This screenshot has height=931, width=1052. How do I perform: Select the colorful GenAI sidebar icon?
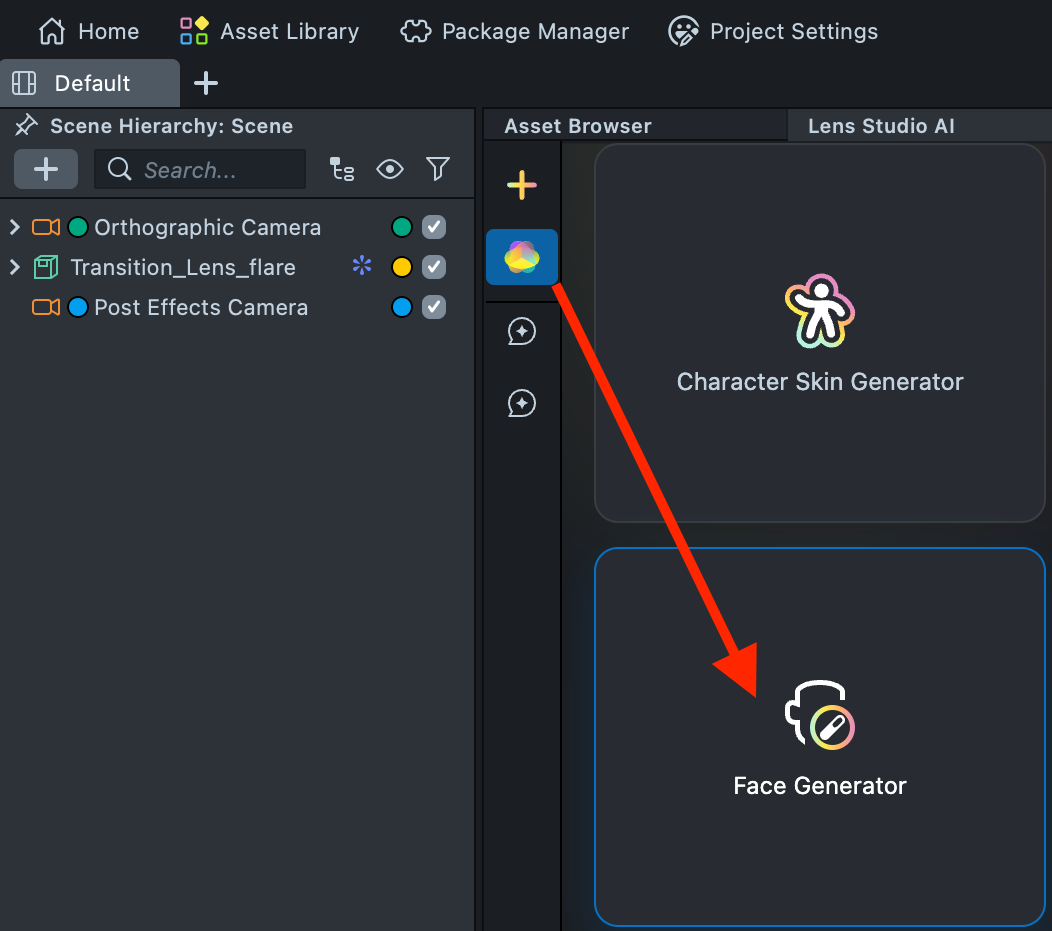pos(522,257)
